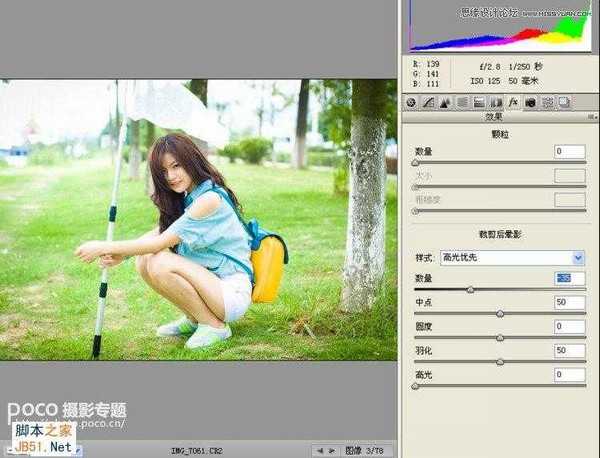Click the 高光 highlights value field
The image size is (600, 458).
coord(570,374)
